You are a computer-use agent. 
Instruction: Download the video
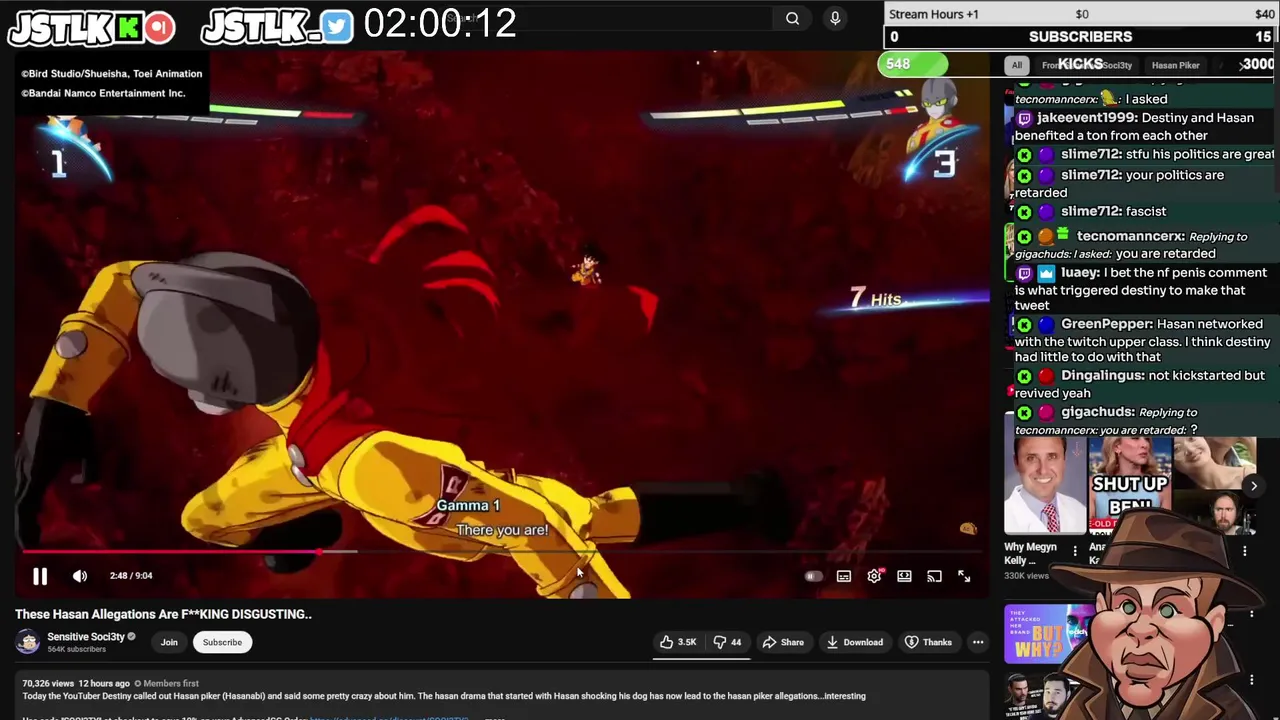[855, 642]
